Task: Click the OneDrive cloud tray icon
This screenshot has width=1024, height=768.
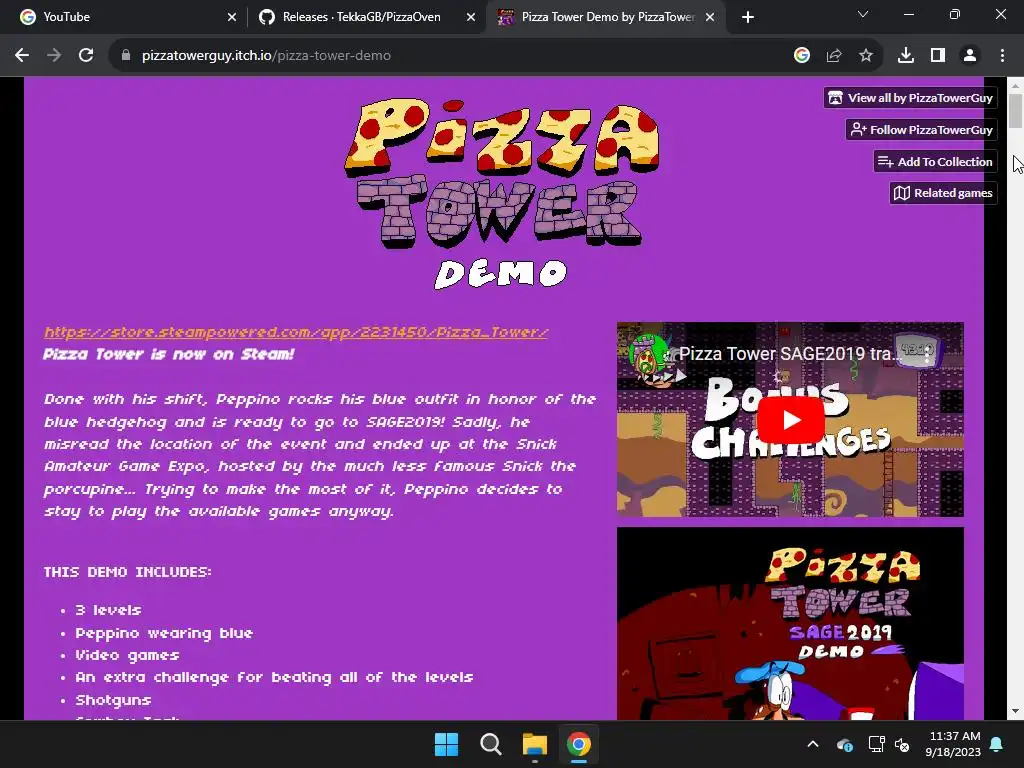Action: [844, 744]
